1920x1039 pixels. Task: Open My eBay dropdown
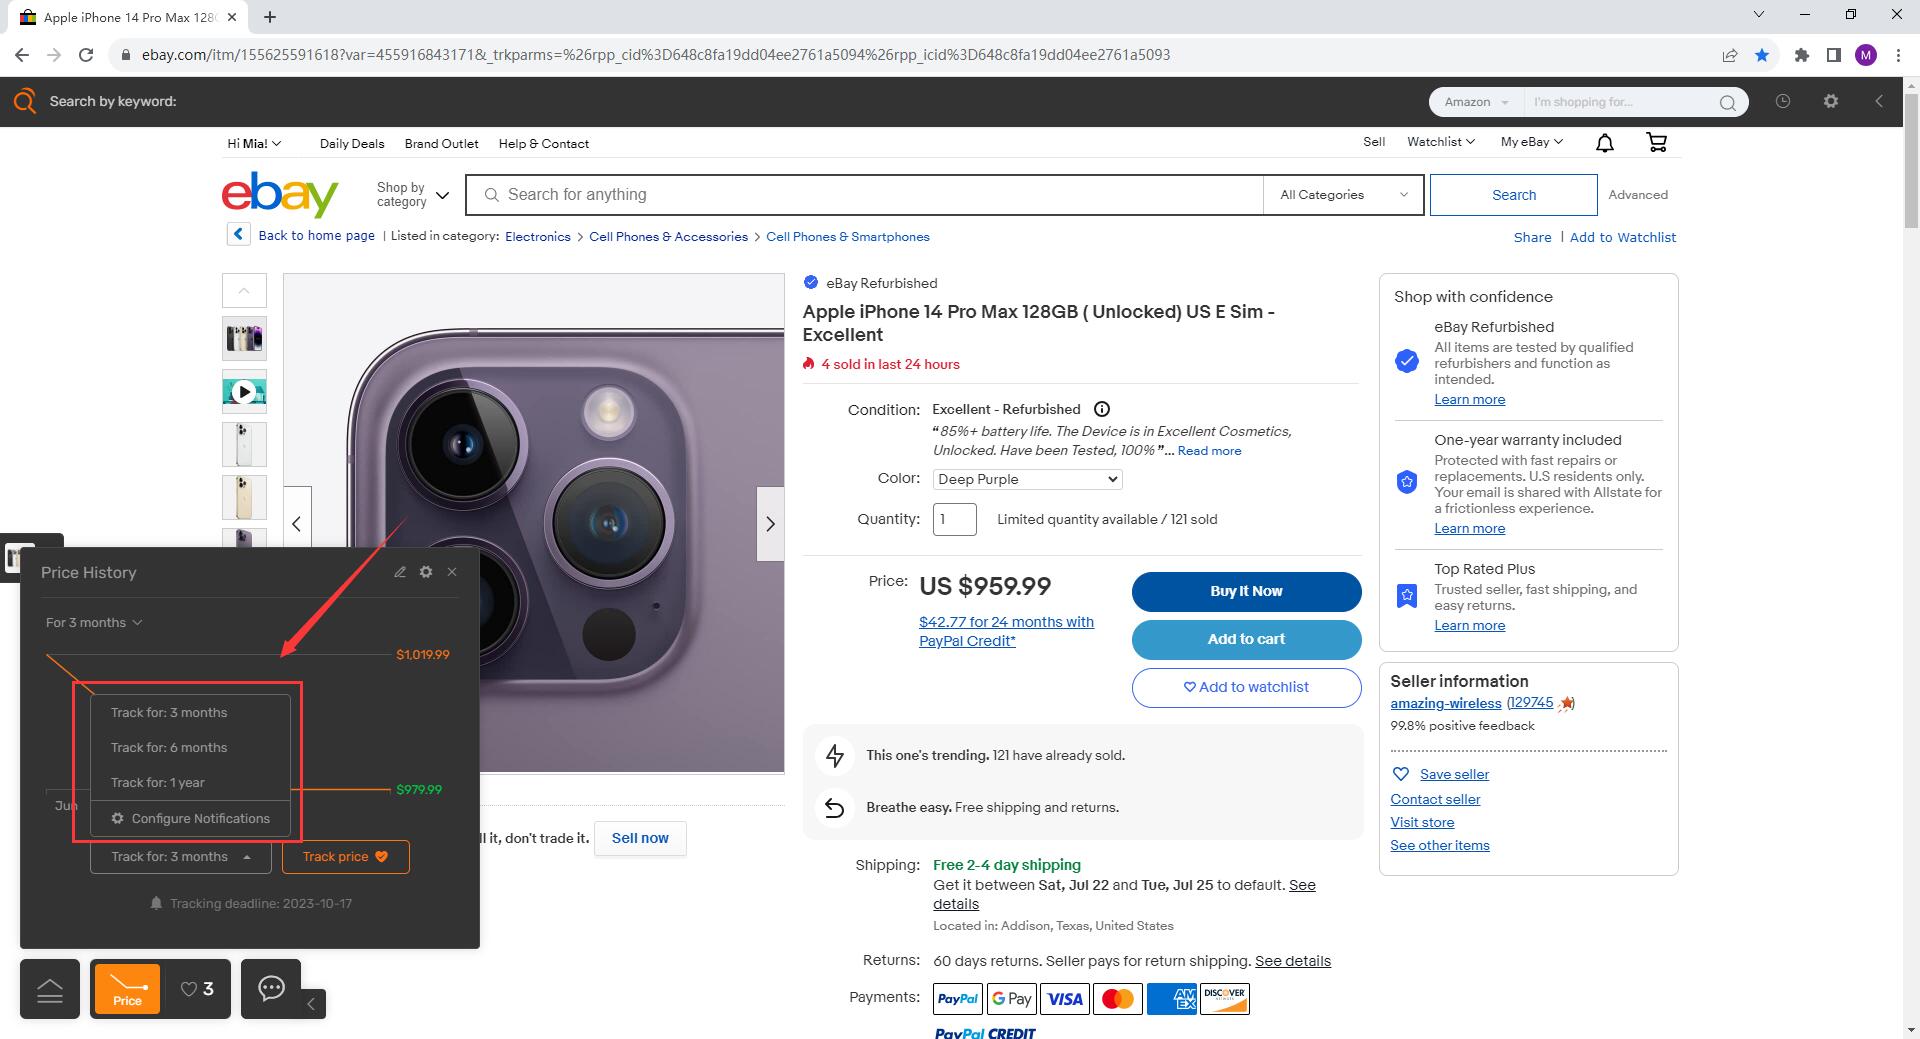click(1531, 142)
